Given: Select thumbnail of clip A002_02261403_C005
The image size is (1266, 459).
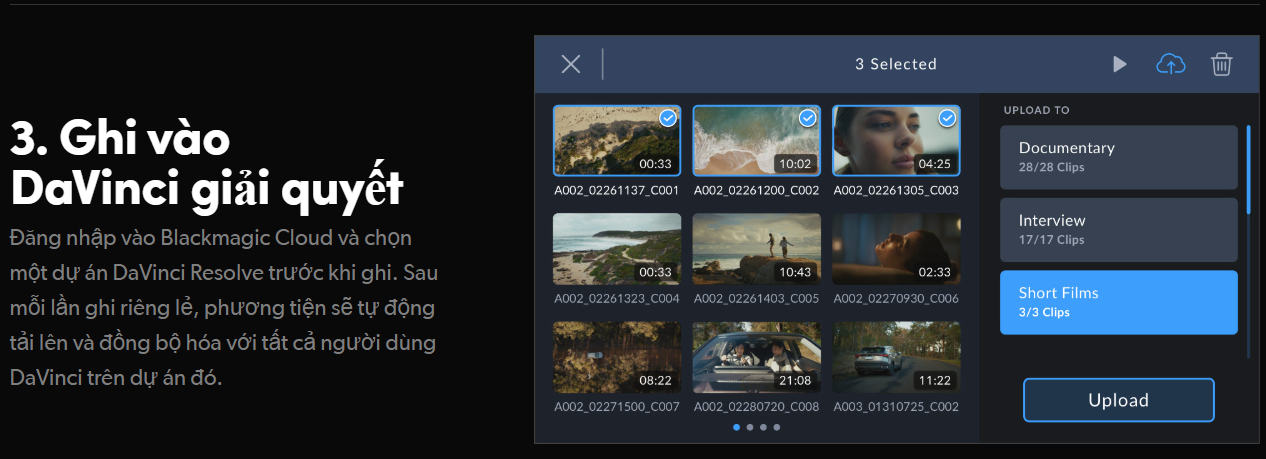Looking at the screenshot, I should coord(757,249).
